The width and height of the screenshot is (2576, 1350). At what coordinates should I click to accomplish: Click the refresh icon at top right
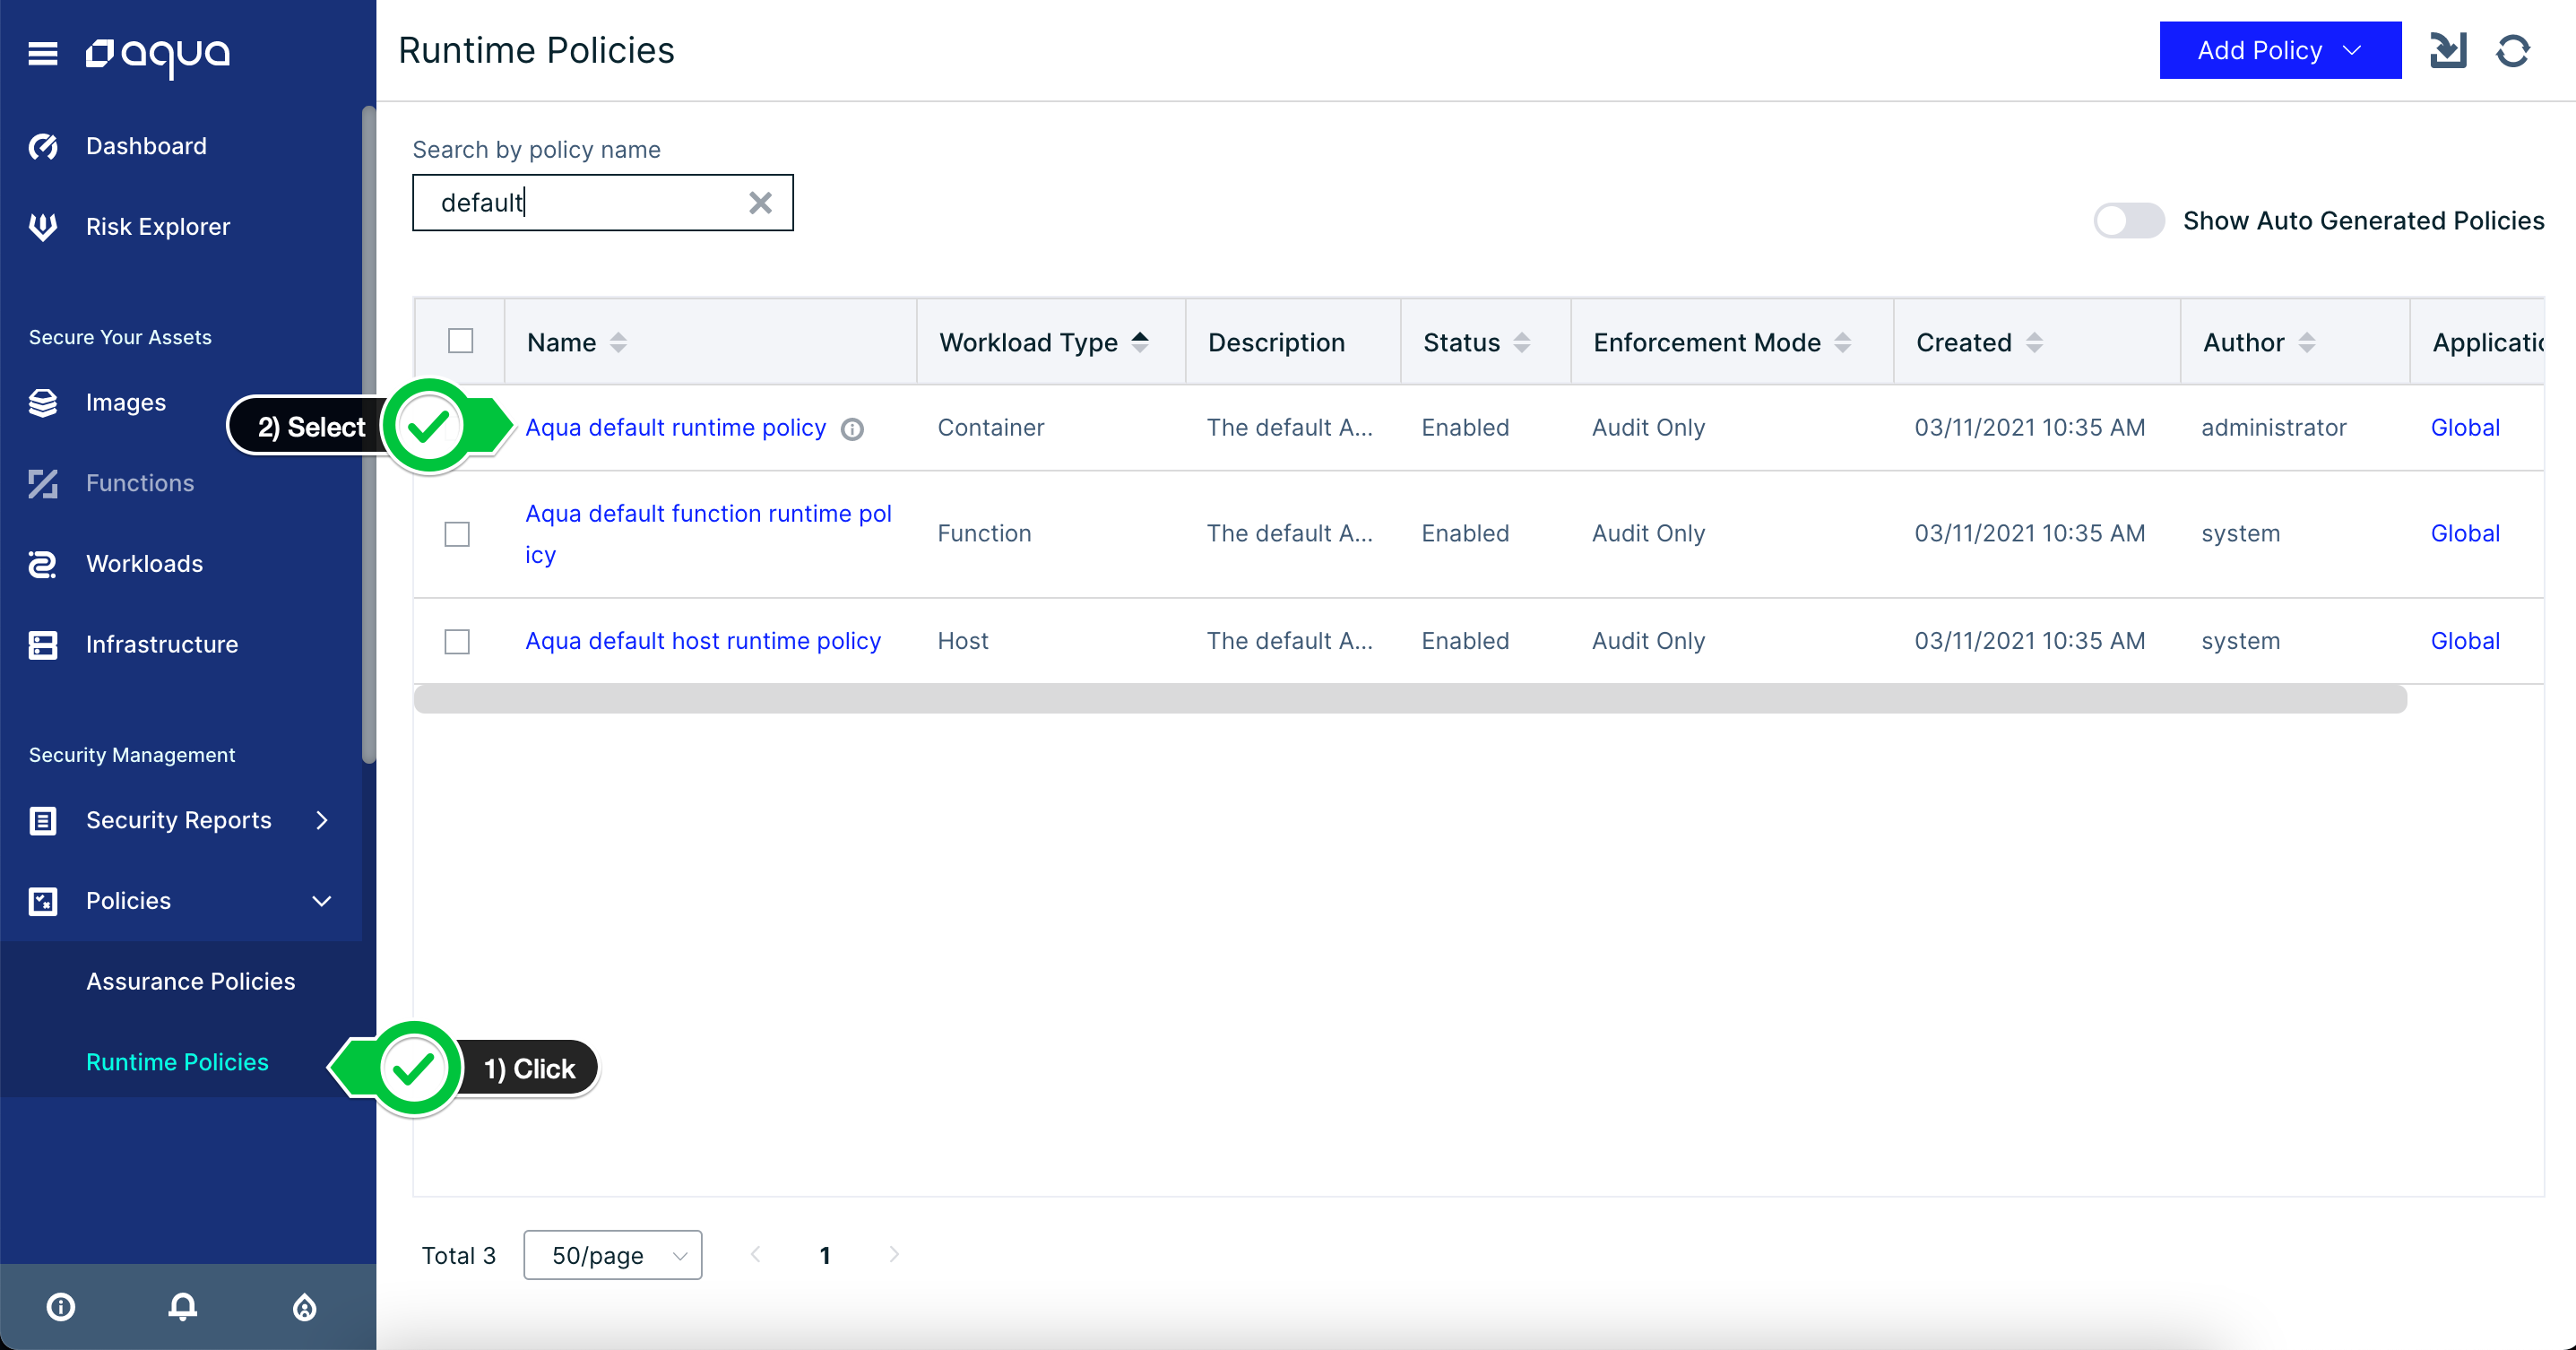[x=2513, y=50]
